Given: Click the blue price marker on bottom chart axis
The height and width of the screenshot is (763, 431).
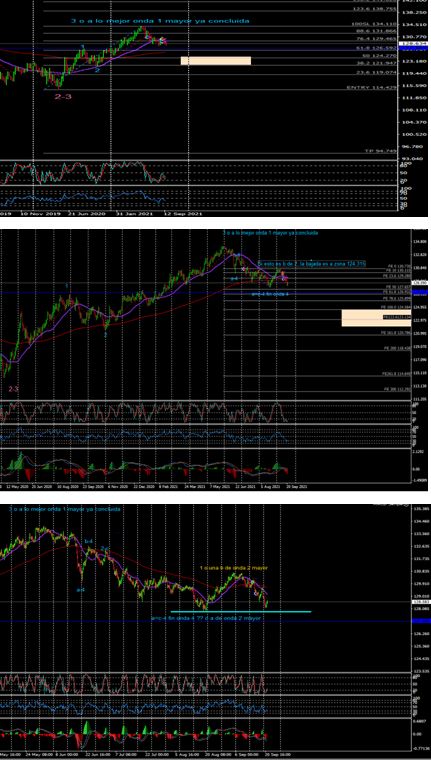Looking at the screenshot, I should coord(419,621).
